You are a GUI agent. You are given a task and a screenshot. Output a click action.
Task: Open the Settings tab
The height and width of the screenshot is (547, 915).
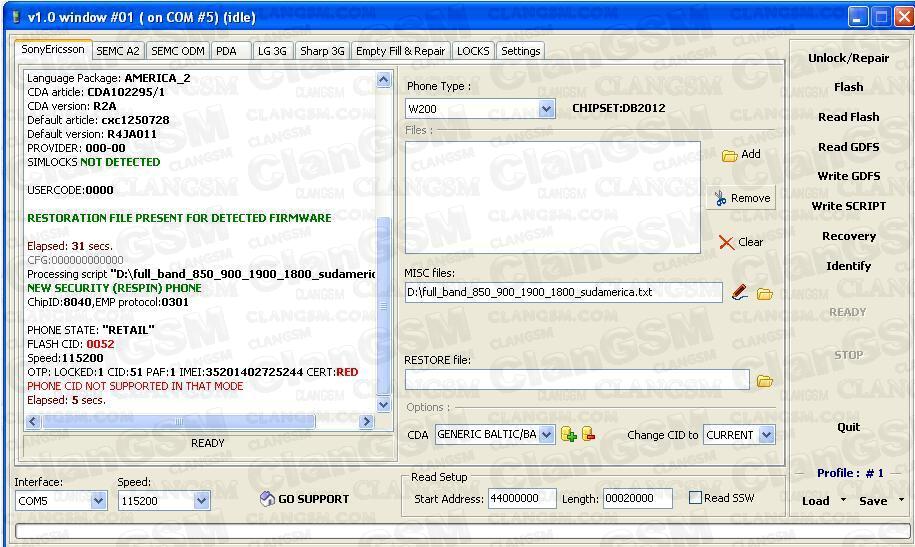click(x=521, y=51)
